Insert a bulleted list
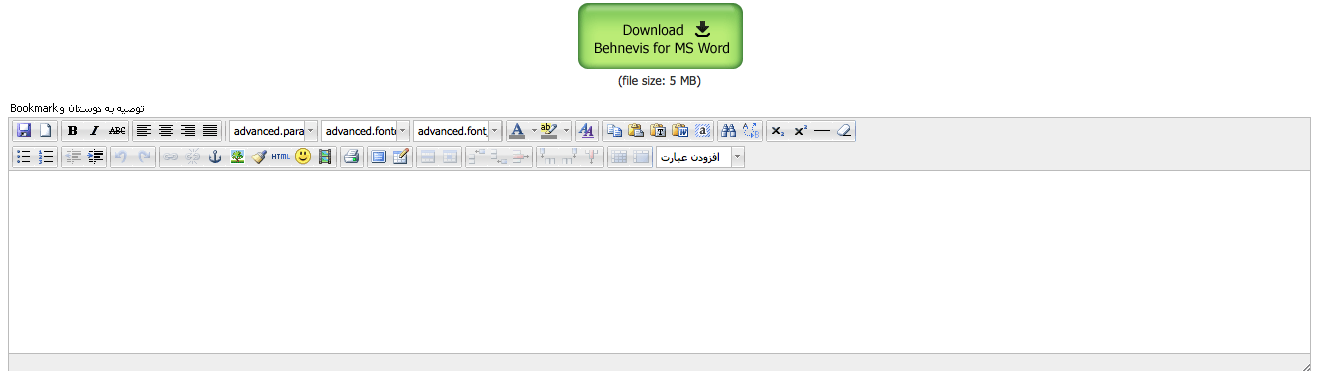The width and height of the screenshot is (1318, 371). pyautogui.click(x=24, y=157)
